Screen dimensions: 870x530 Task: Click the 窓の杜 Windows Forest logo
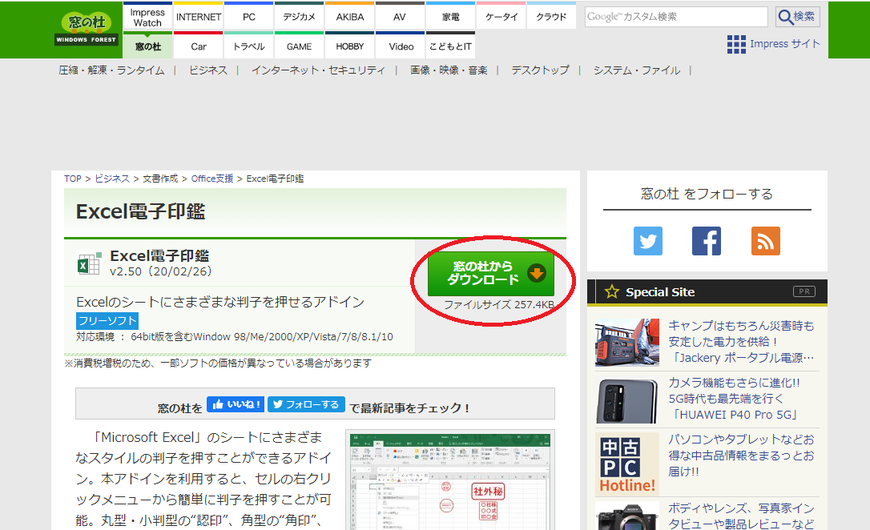click(86, 28)
